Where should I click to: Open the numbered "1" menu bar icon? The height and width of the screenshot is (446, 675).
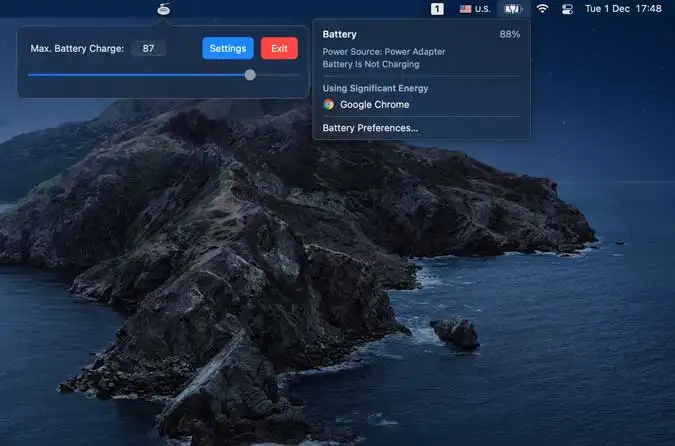(437, 9)
